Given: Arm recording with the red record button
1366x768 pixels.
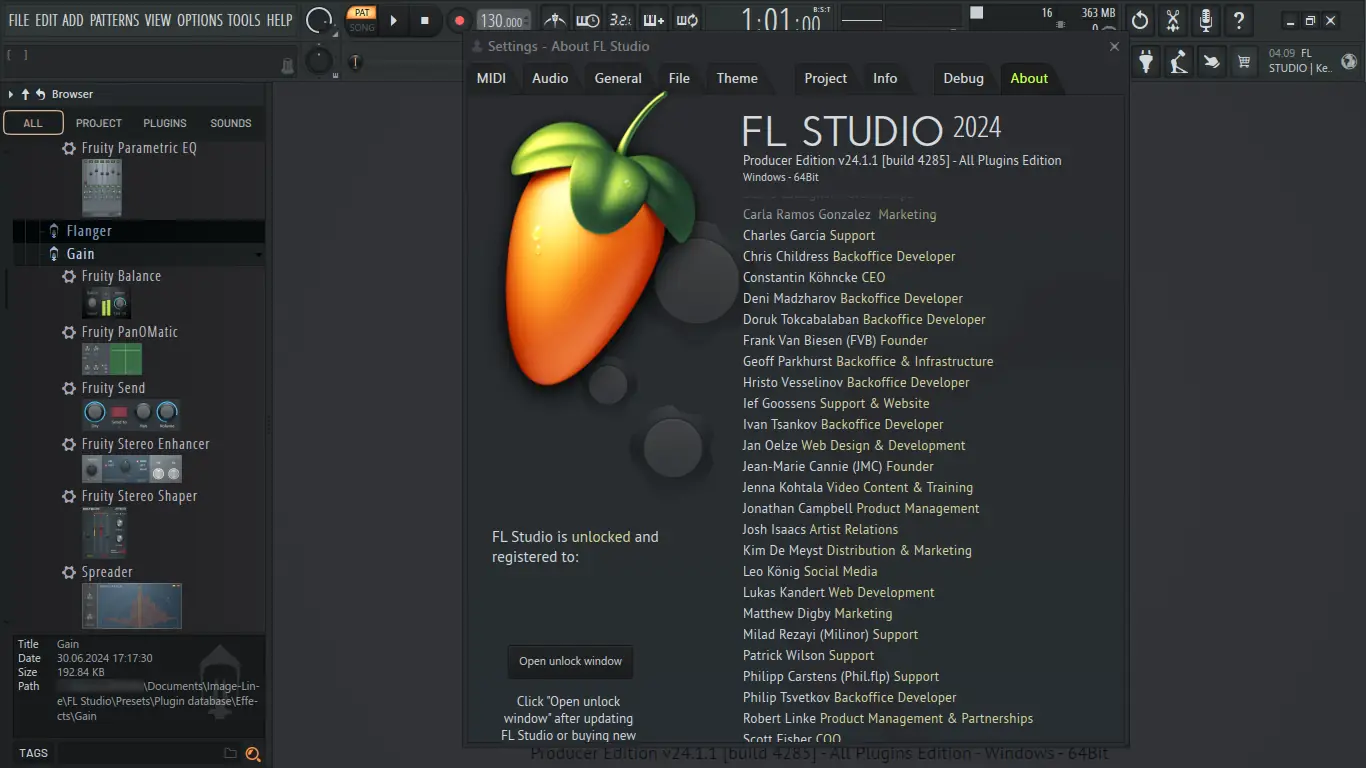Looking at the screenshot, I should coord(459,20).
